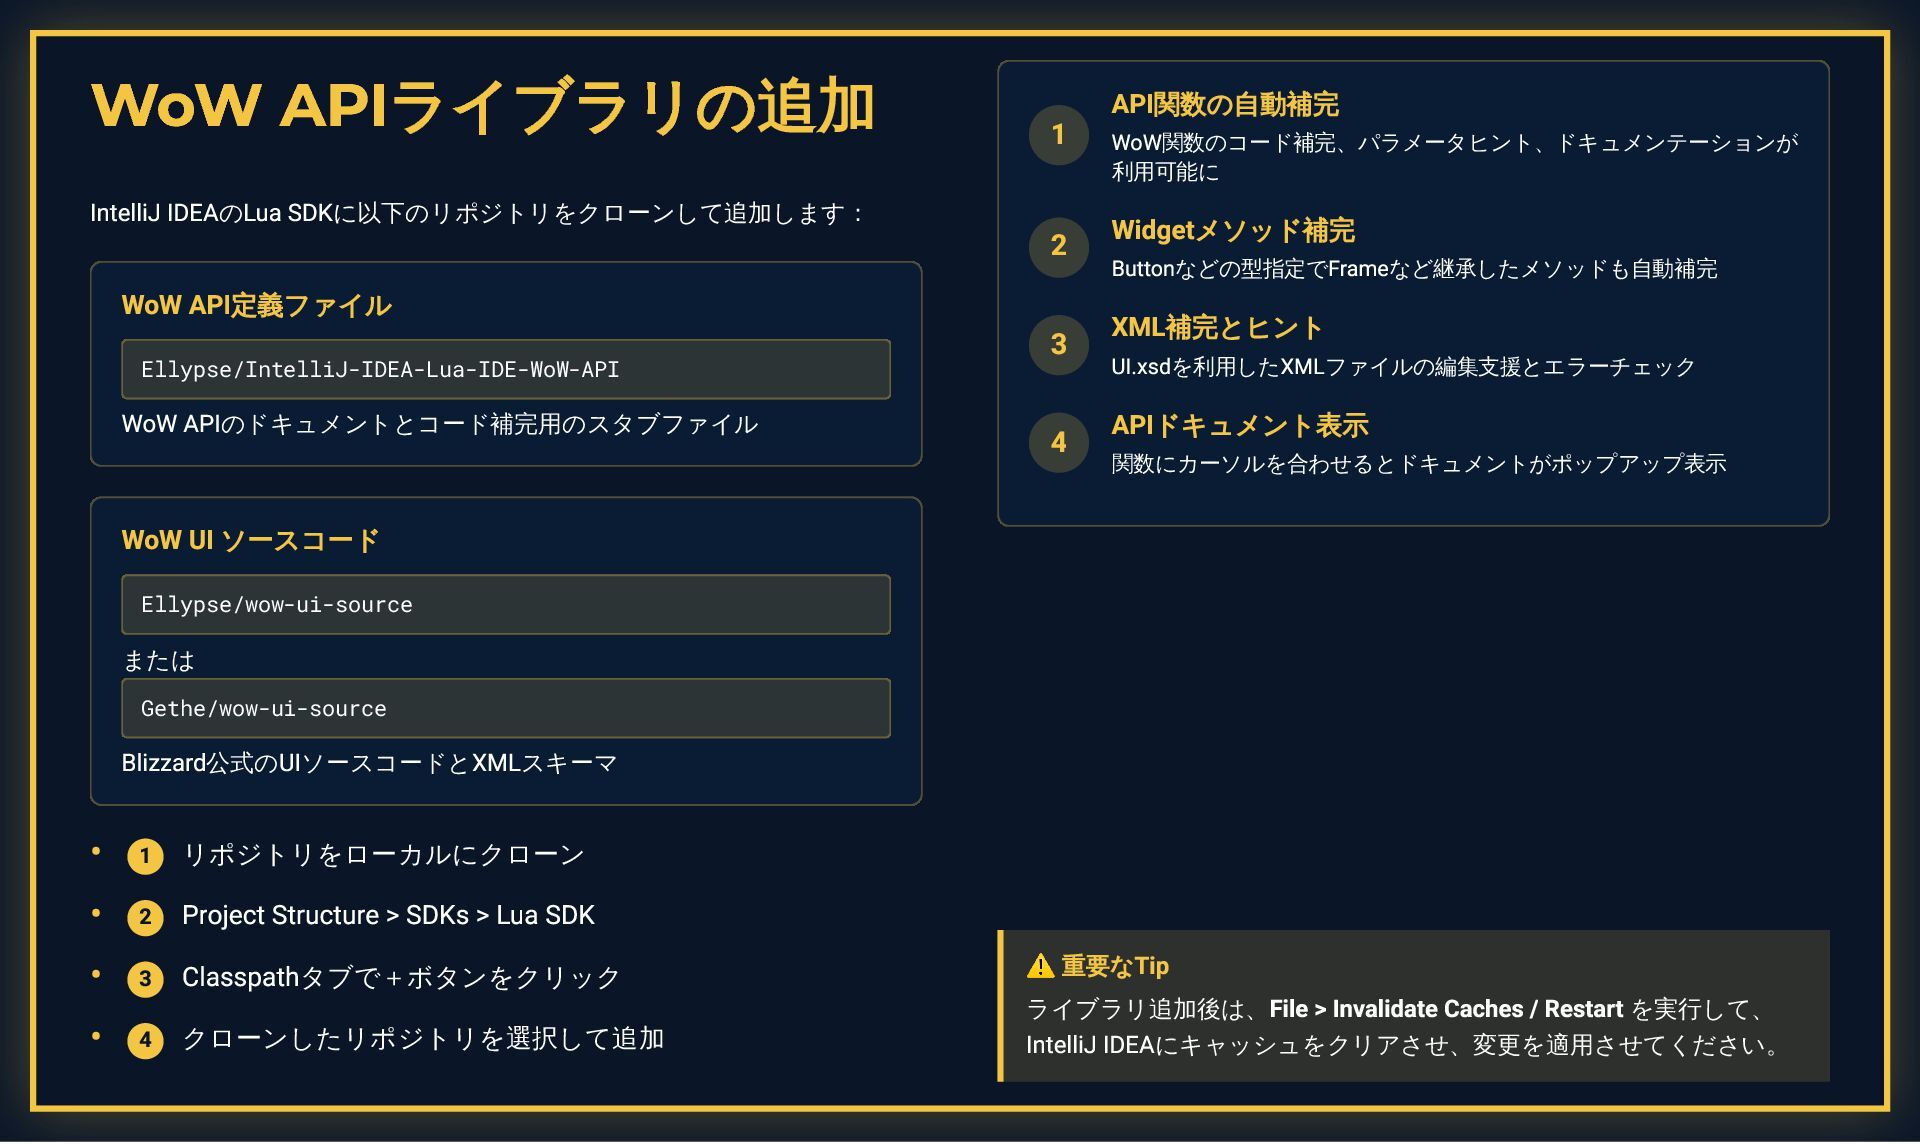
Task: Select the Ellypse/IntelliJ-IDEA-Lua-IDE-WoW-API code box
Action: coord(506,369)
